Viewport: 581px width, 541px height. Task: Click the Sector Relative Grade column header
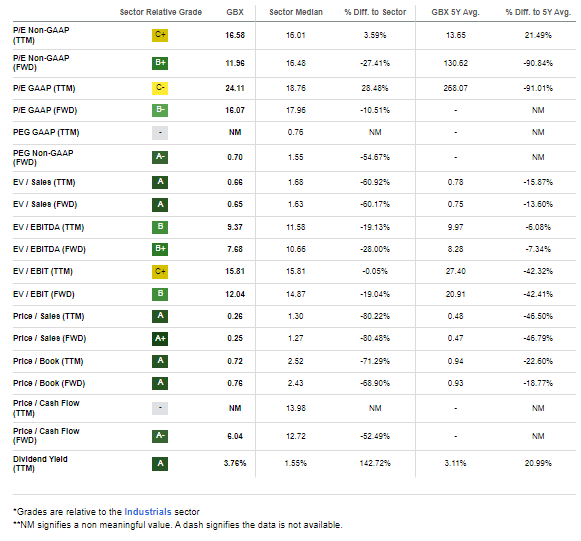[161, 12]
